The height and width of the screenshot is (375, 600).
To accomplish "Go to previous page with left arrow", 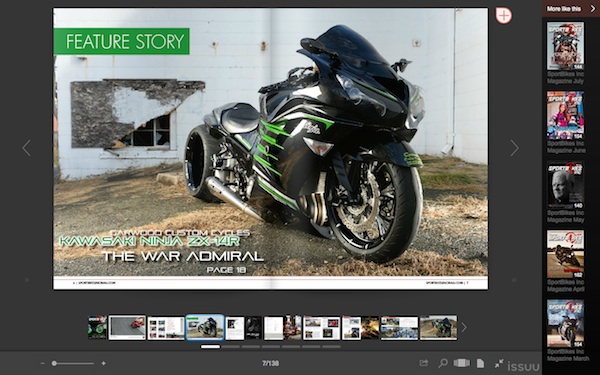I will (26, 148).
